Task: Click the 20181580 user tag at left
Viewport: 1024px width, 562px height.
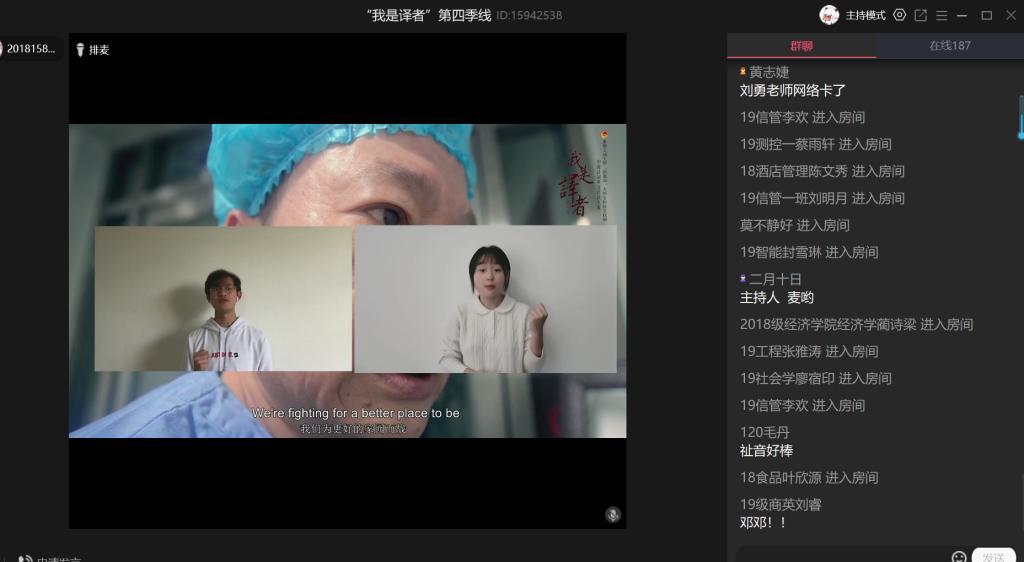Action: pos(30,49)
